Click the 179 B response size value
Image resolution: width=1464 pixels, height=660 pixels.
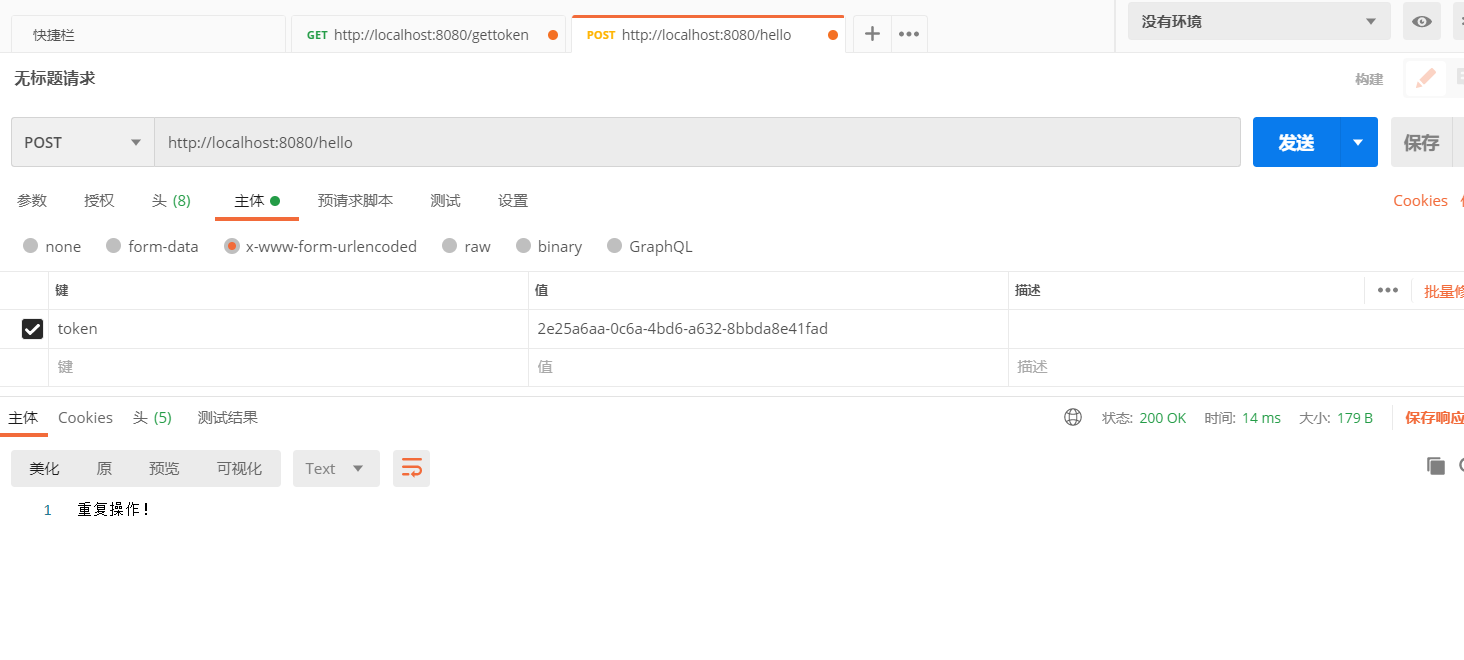(x=1355, y=418)
